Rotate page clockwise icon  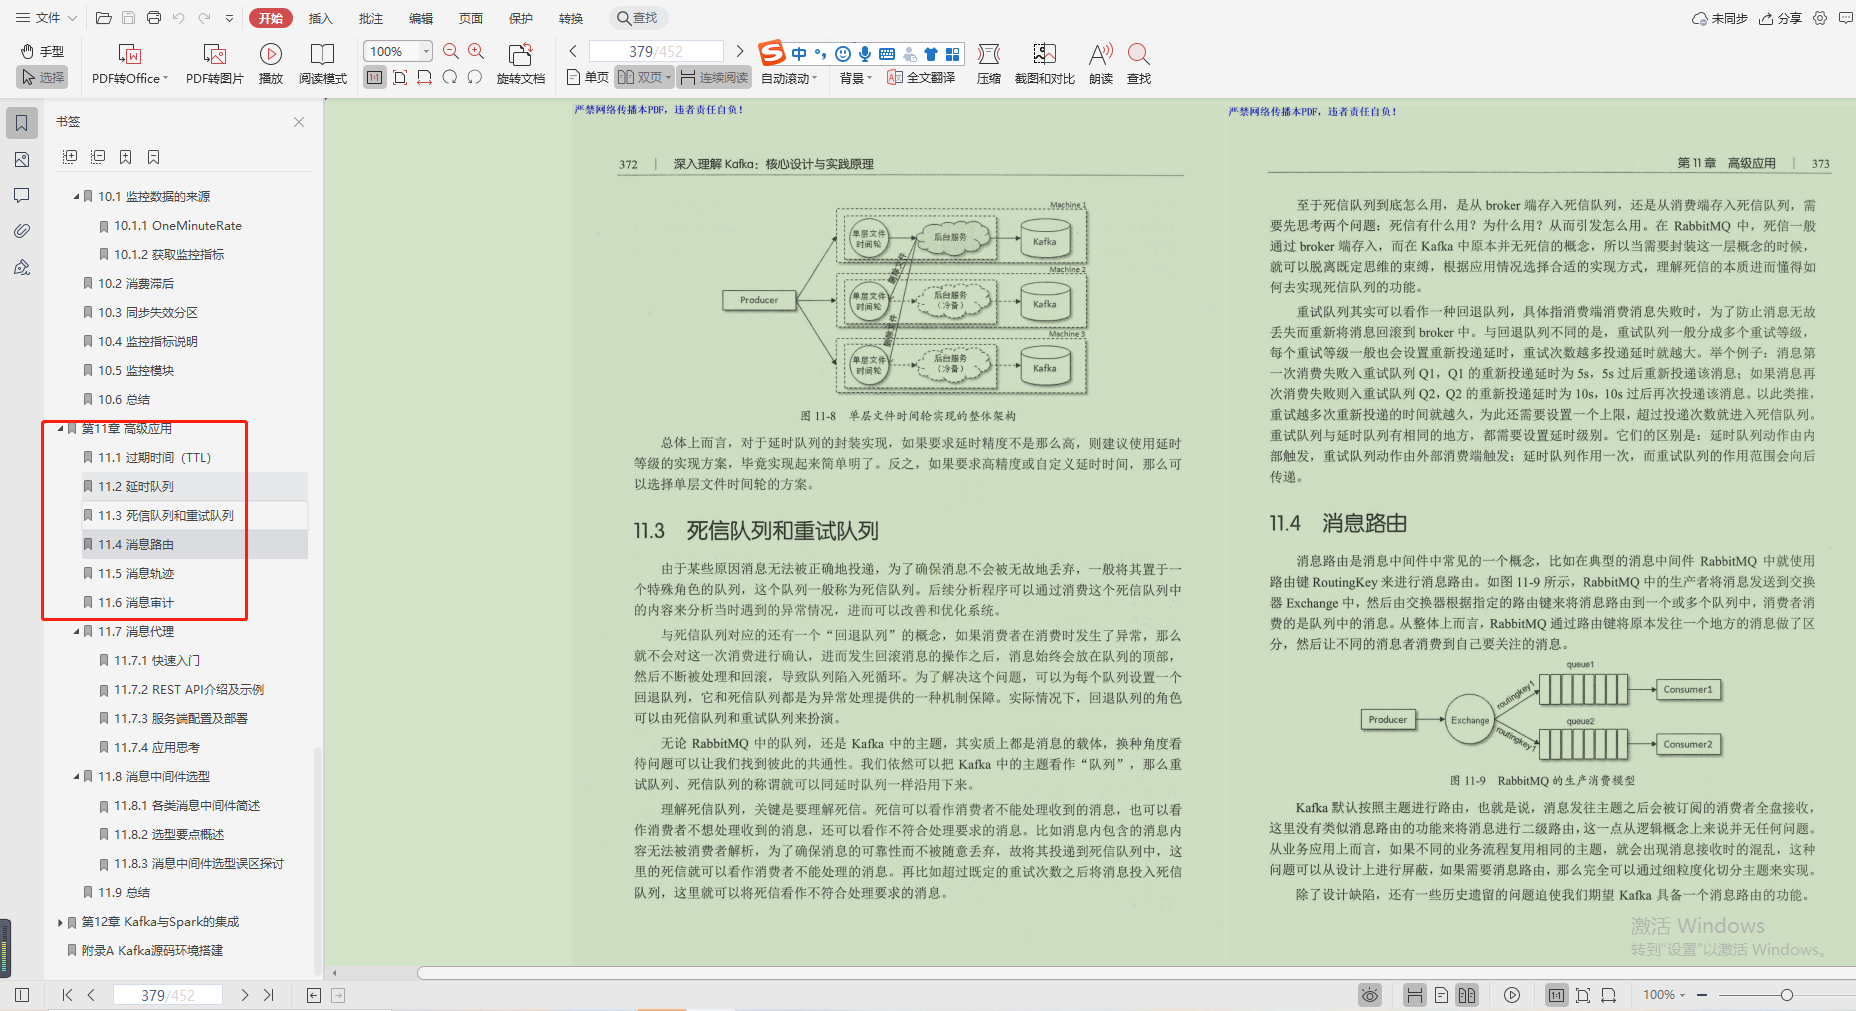tap(450, 77)
